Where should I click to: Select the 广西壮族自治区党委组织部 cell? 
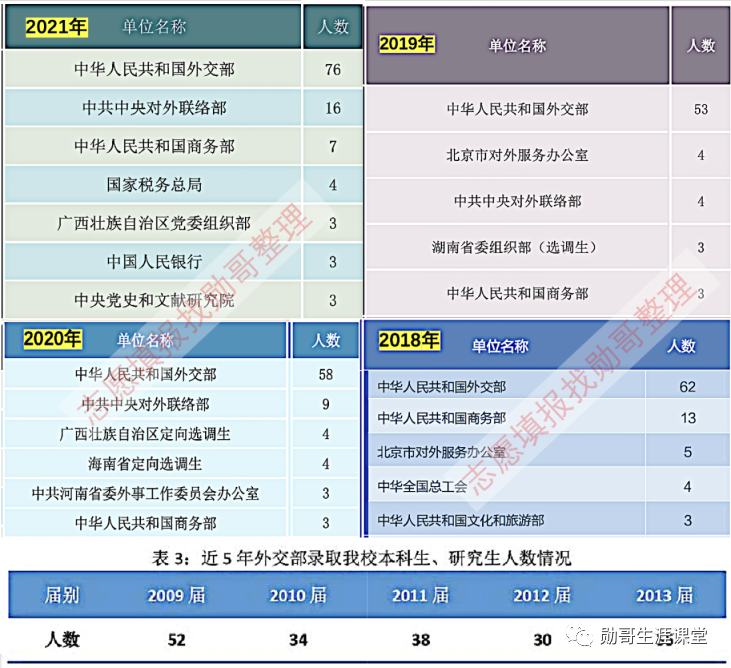(154, 223)
